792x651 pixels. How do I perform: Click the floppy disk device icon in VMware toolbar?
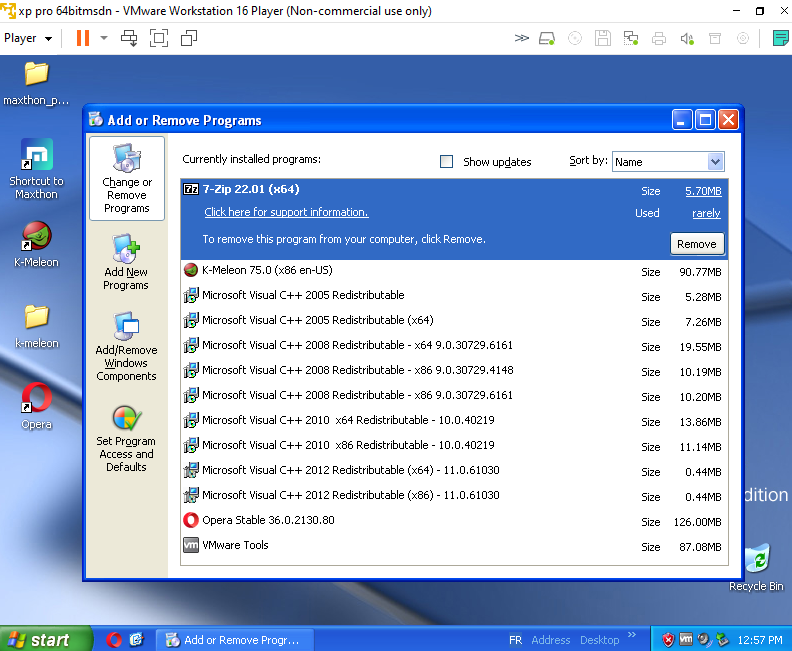(x=603, y=38)
